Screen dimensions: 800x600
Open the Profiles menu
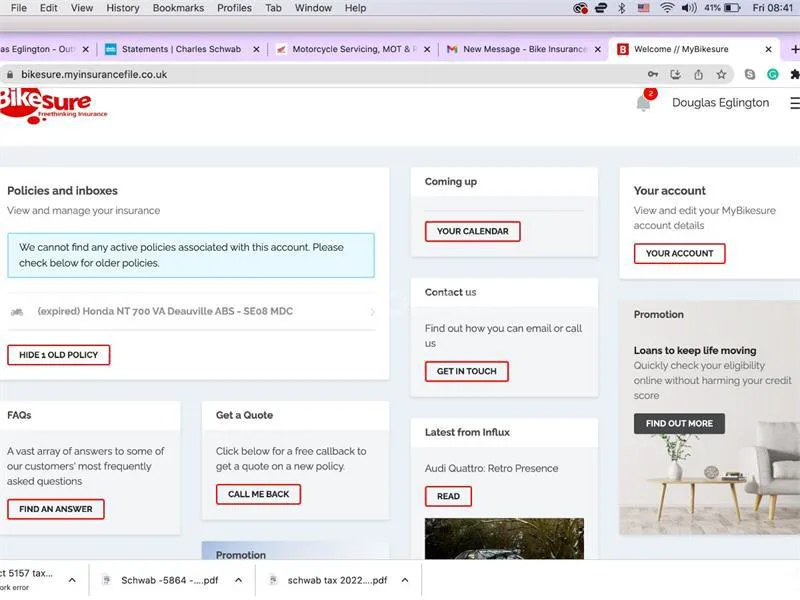[234, 8]
